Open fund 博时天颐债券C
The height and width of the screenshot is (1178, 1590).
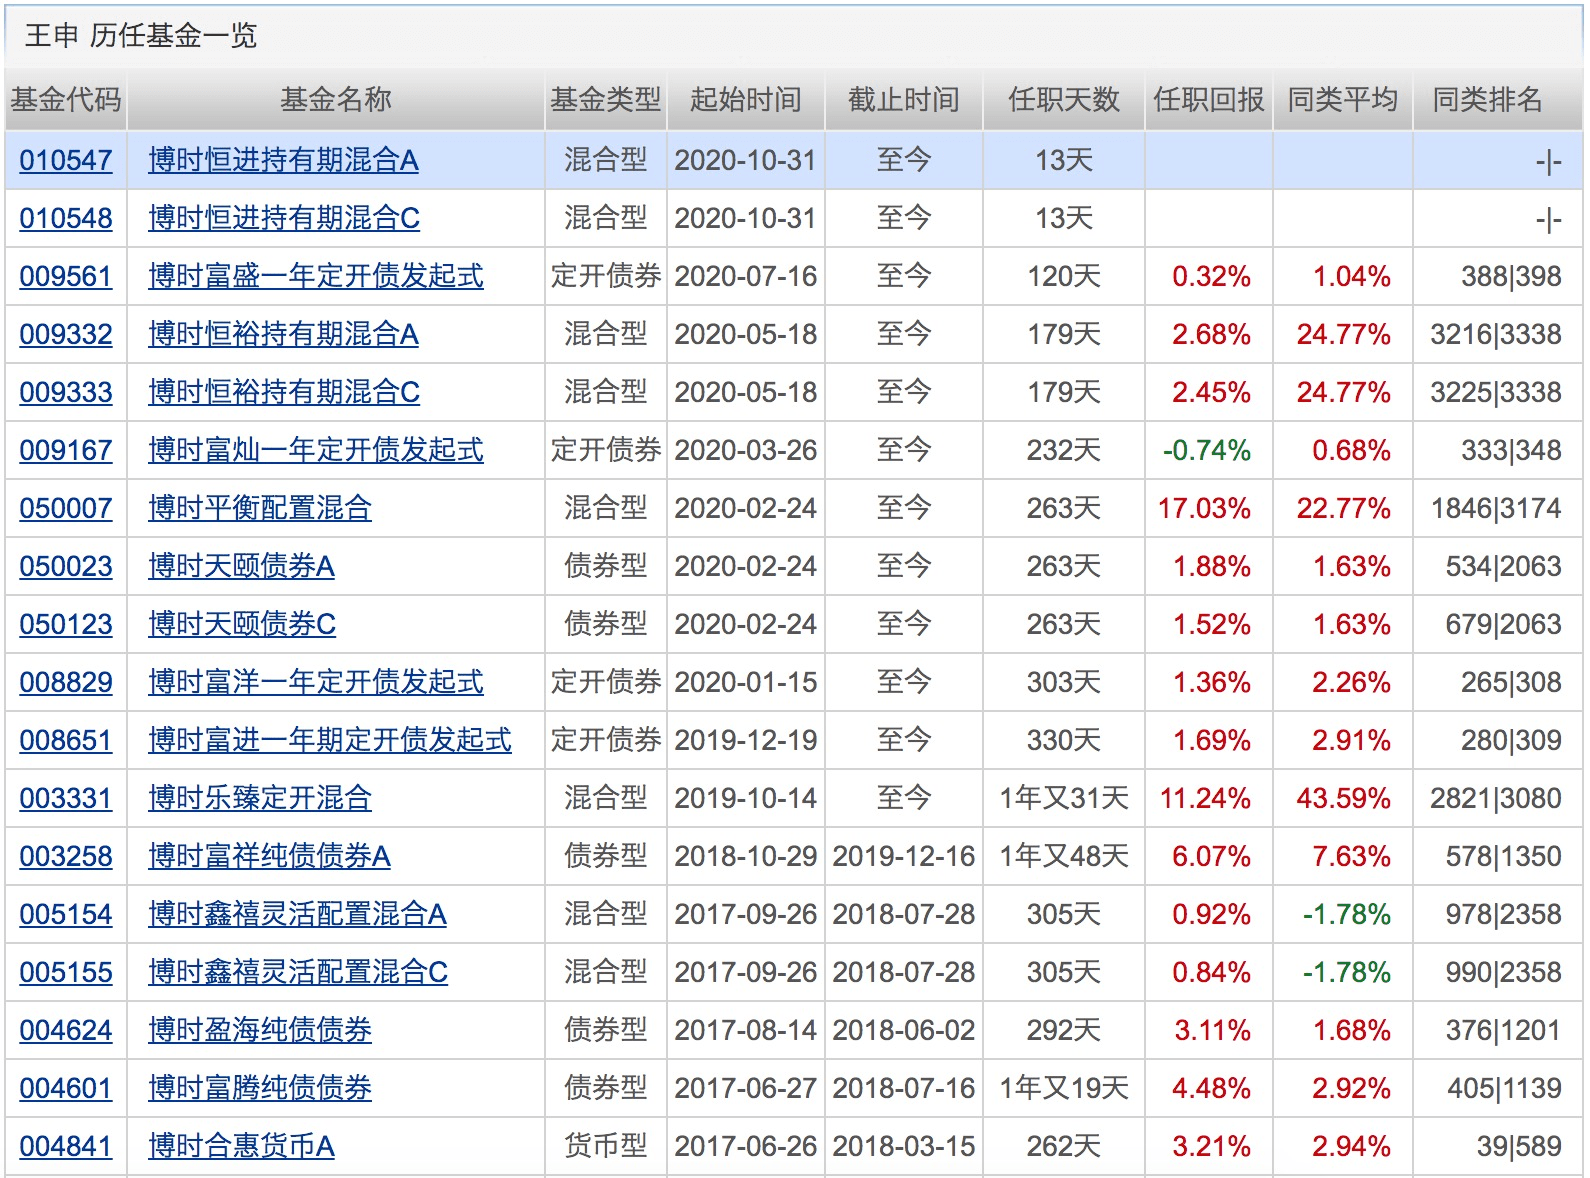[242, 624]
